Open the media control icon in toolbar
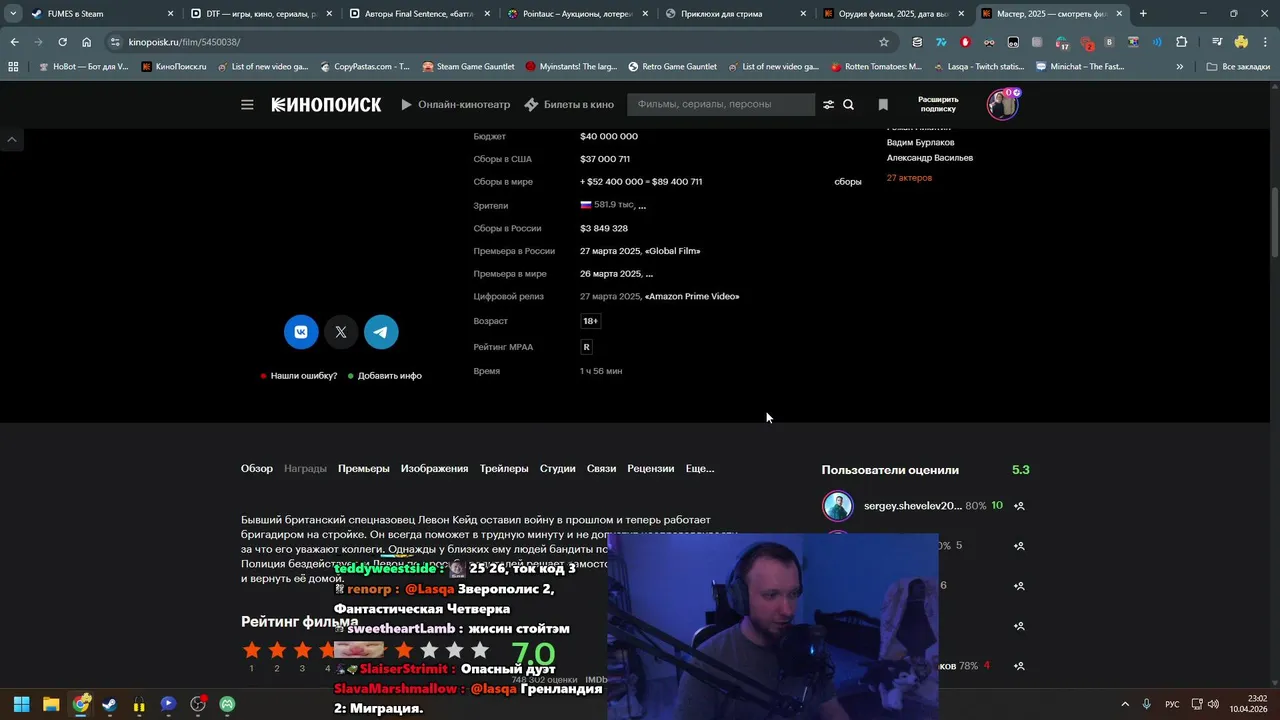The width and height of the screenshot is (1280, 720). [1217, 42]
